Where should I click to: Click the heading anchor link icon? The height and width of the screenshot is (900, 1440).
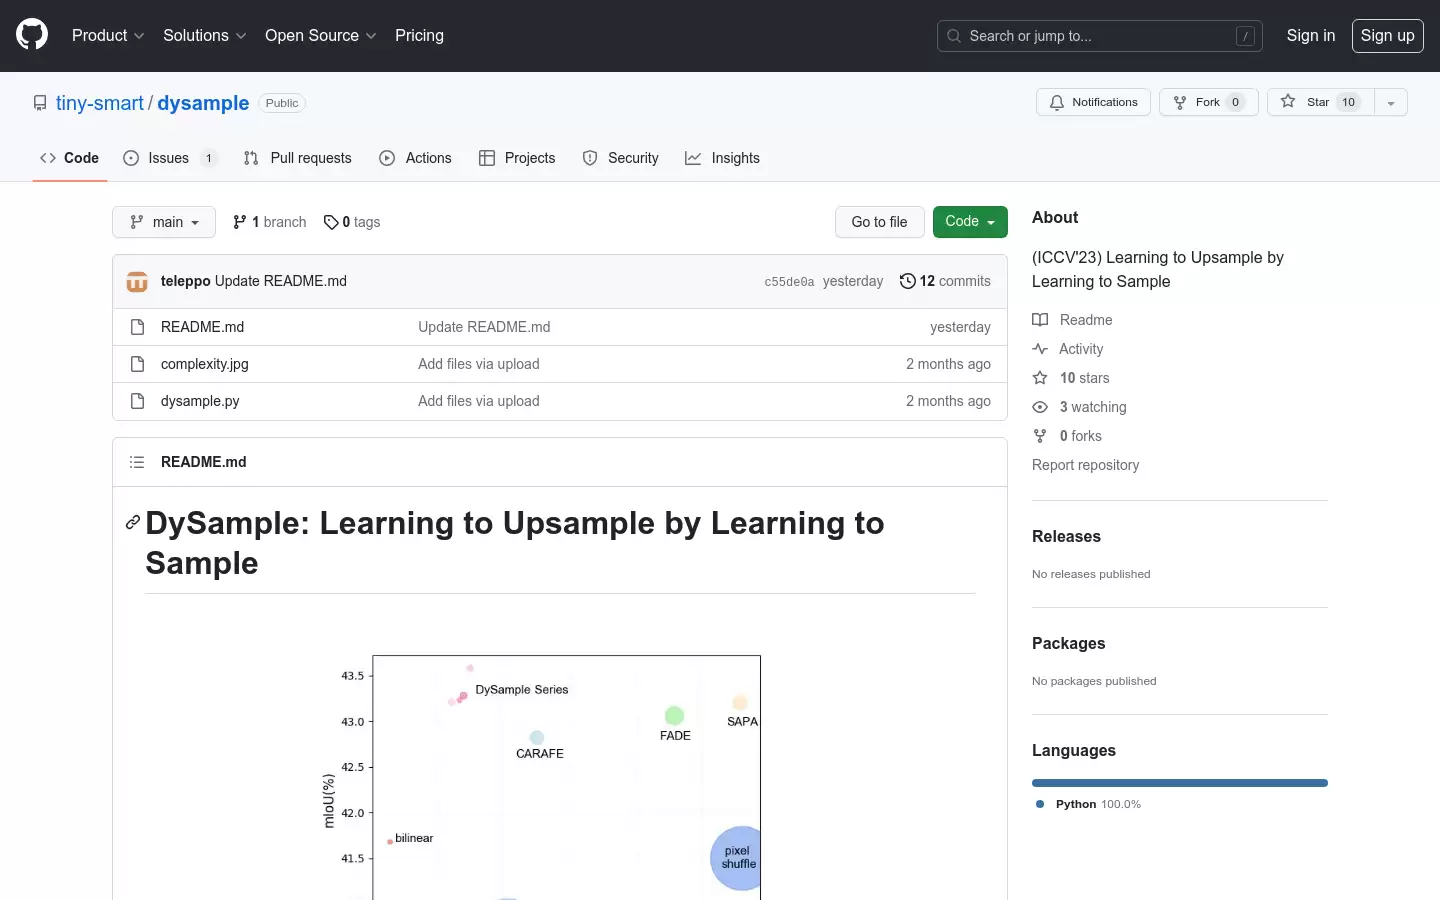(132, 522)
